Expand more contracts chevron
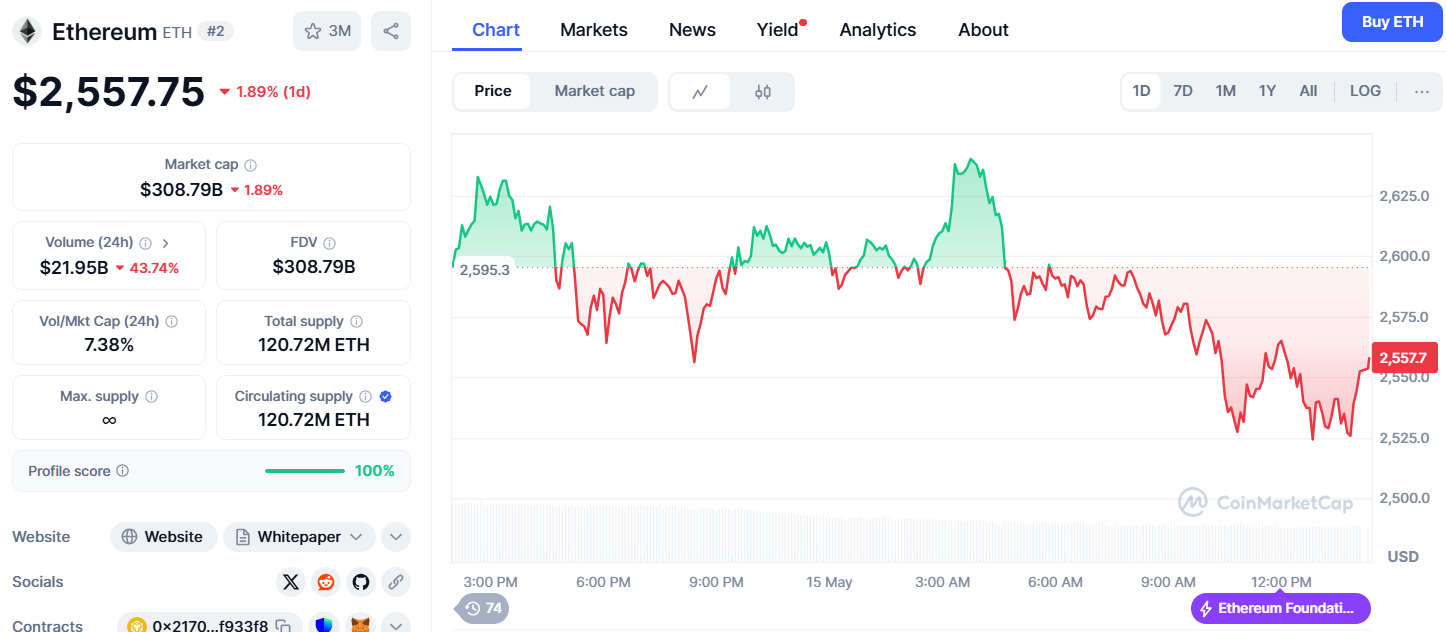This screenshot has width=1446, height=632. click(x=396, y=626)
